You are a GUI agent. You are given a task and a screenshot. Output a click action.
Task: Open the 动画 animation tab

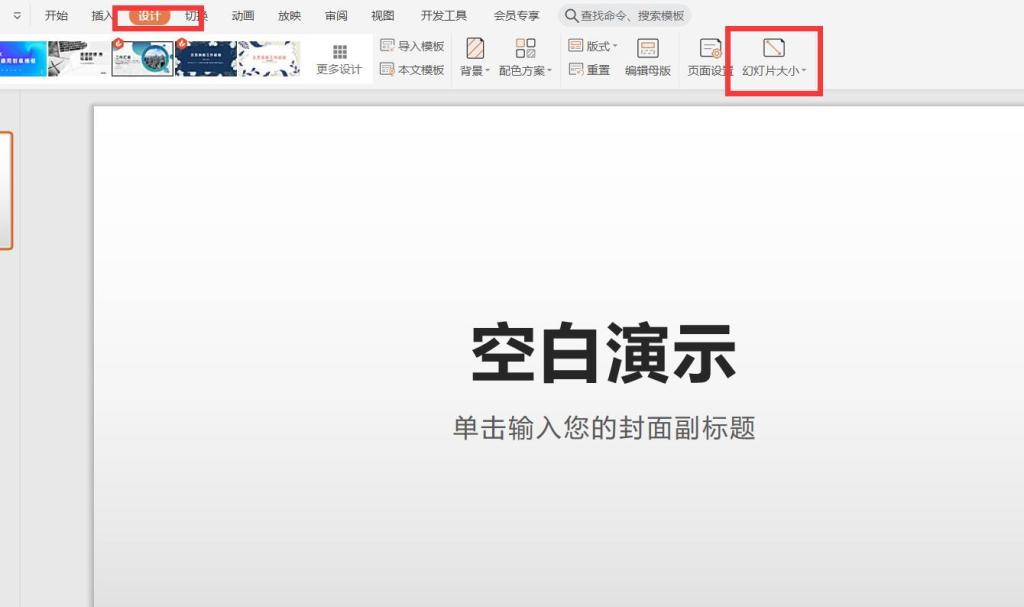tap(243, 16)
